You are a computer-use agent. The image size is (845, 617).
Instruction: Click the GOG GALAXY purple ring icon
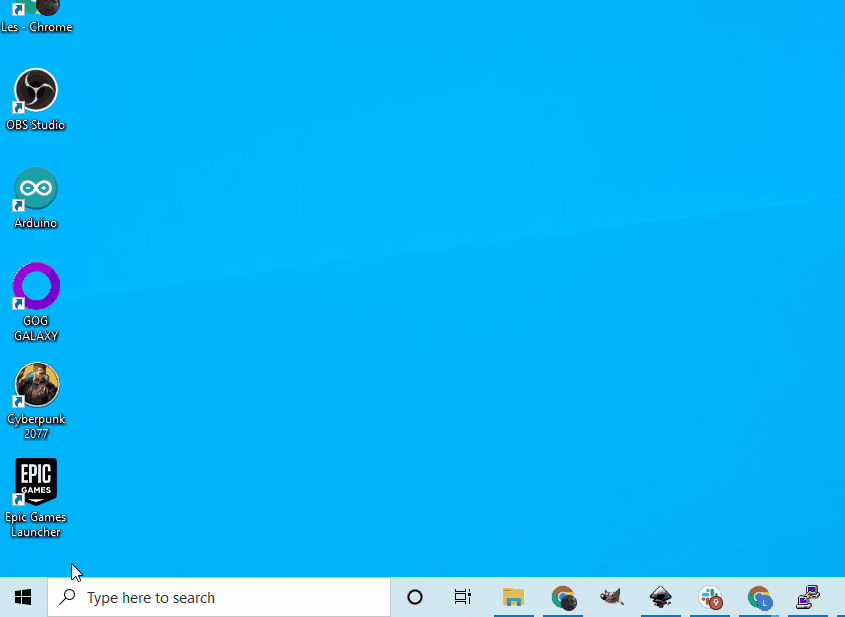coord(36,287)
